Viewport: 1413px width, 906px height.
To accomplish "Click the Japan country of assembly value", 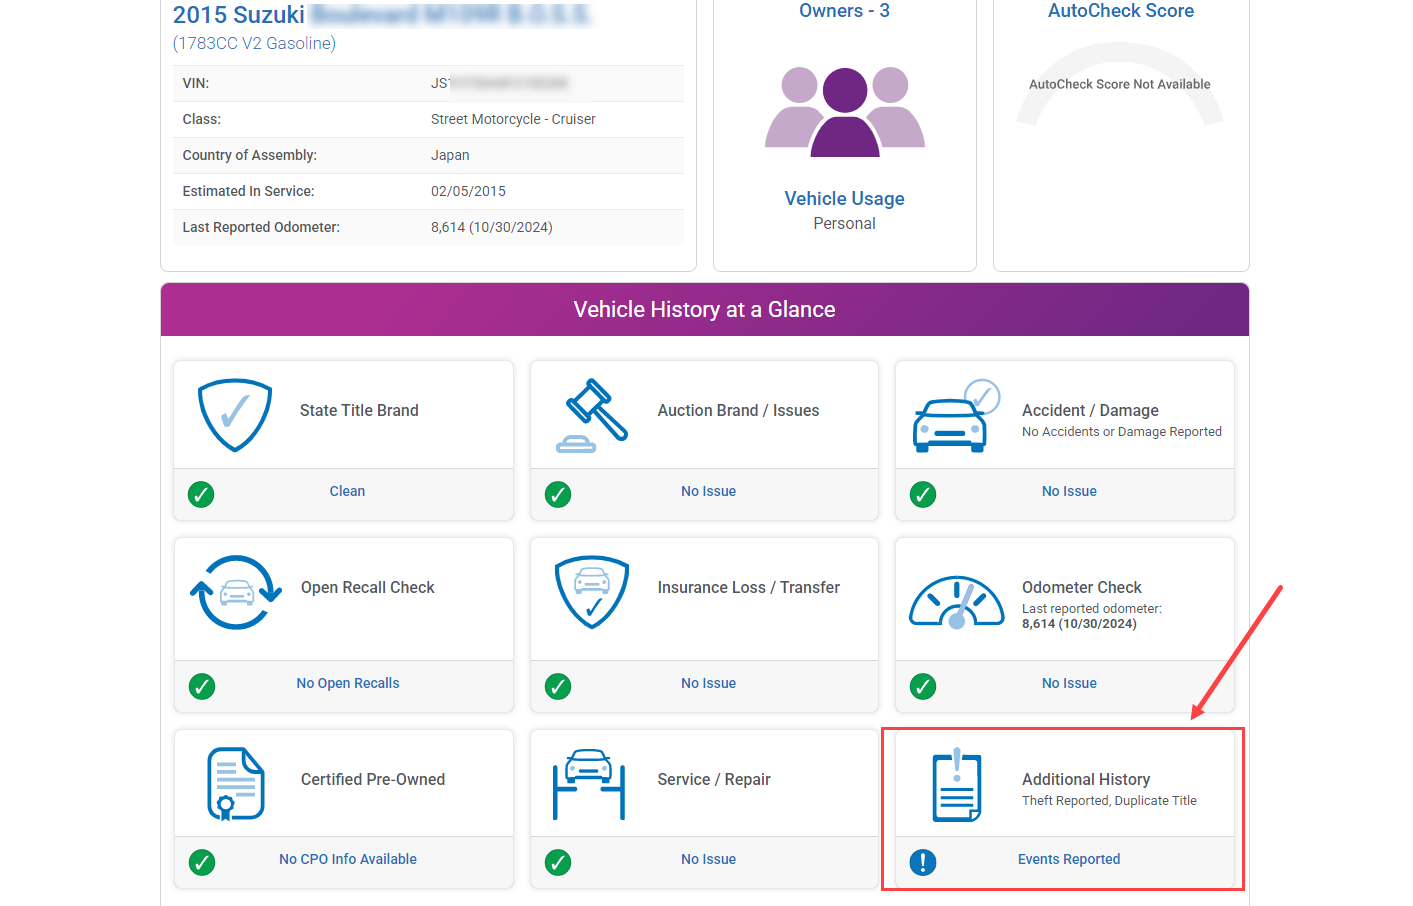I will [x=450, y=155].
